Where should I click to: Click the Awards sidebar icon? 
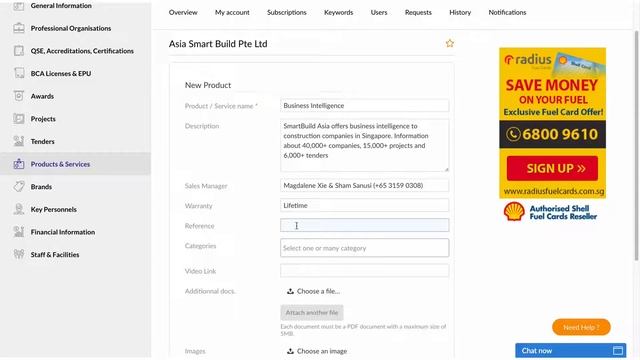point(19,96)
